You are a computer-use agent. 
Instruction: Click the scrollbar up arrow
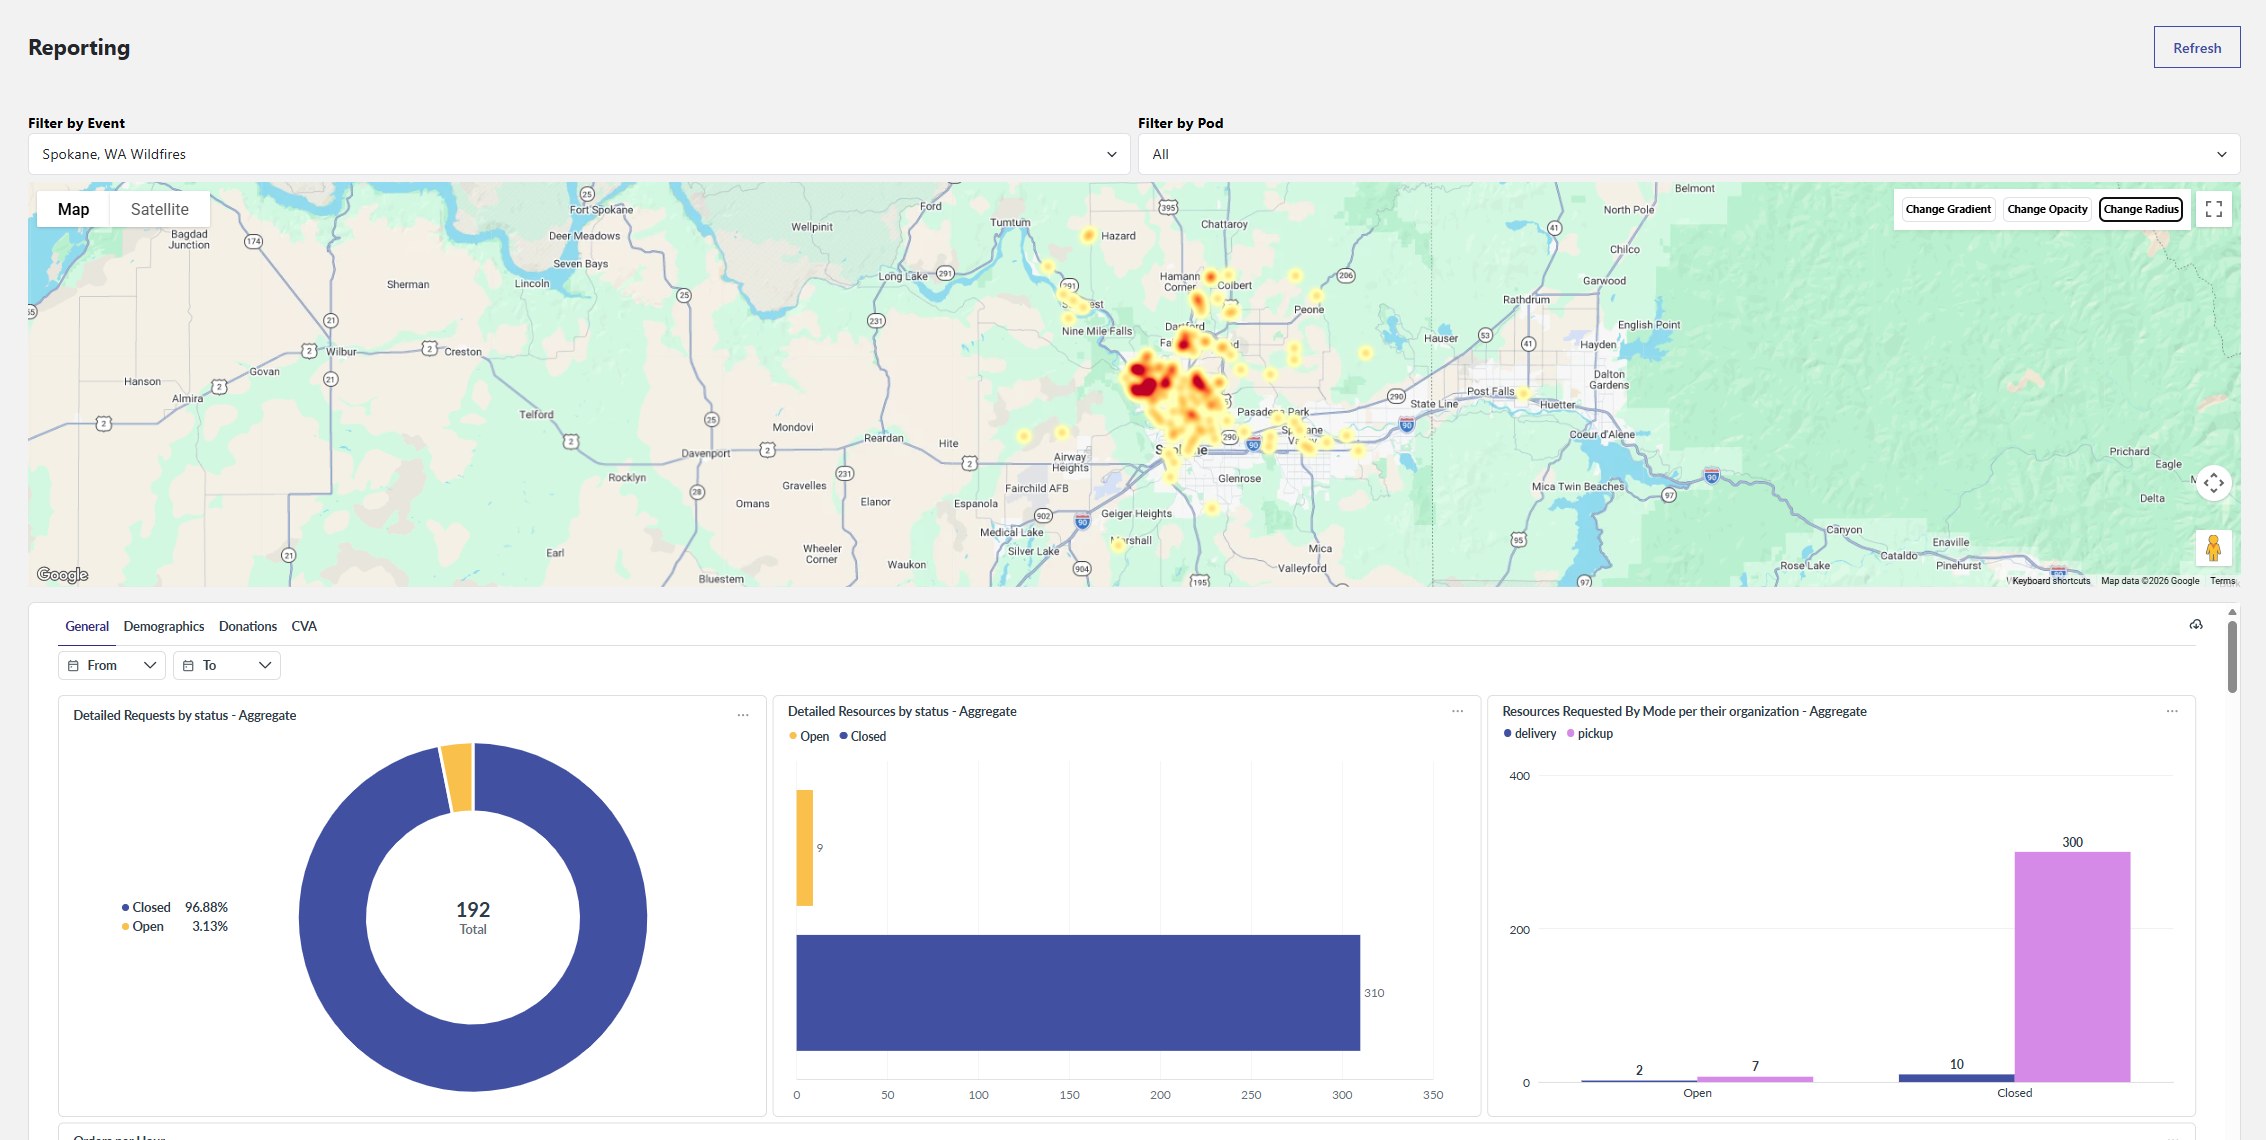coord(2232,612)
